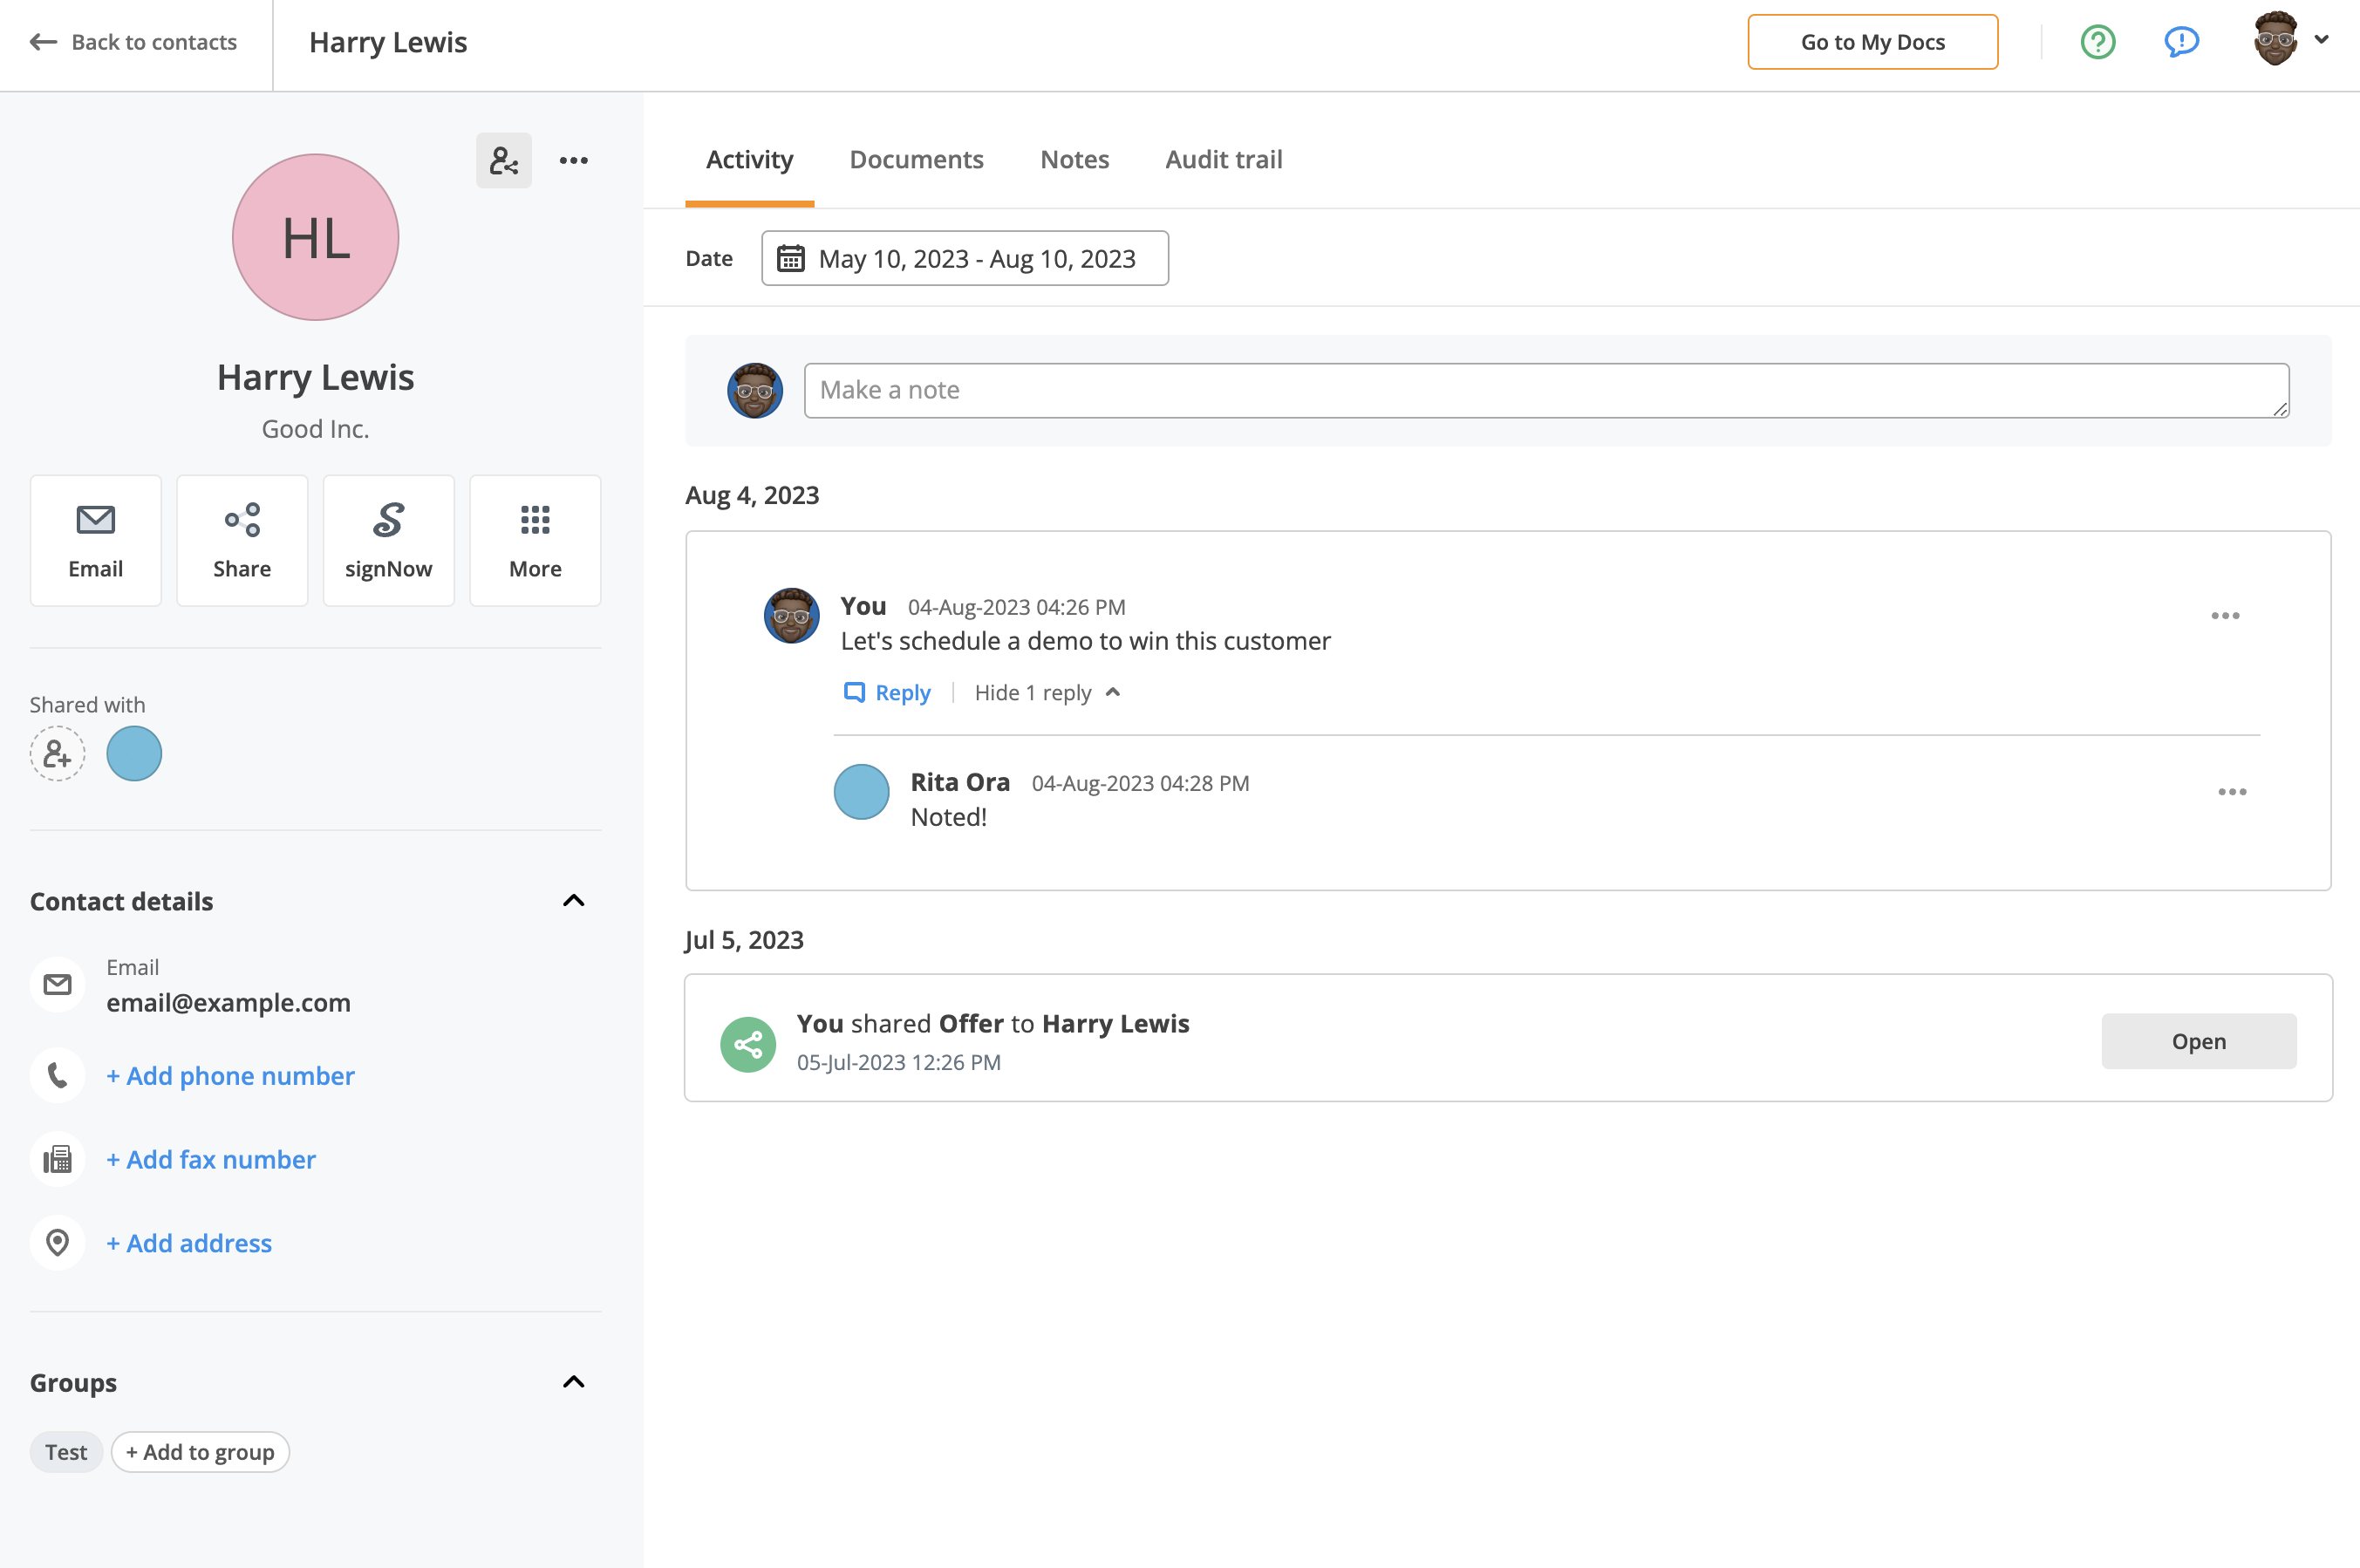Click add person icon under Shared with
Image resolution: width=2360 pixels, height=1568 pixels.
(57, 753)
